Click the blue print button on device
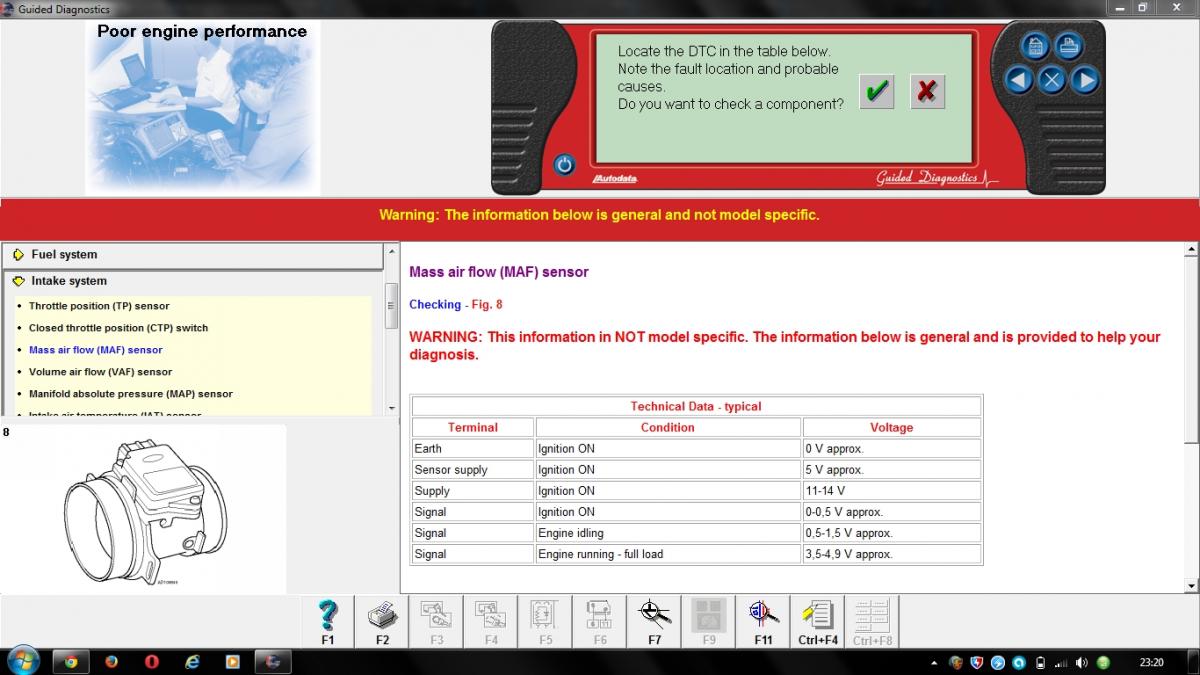Viewport: 1200px width, 675px height. [1068, 47]
